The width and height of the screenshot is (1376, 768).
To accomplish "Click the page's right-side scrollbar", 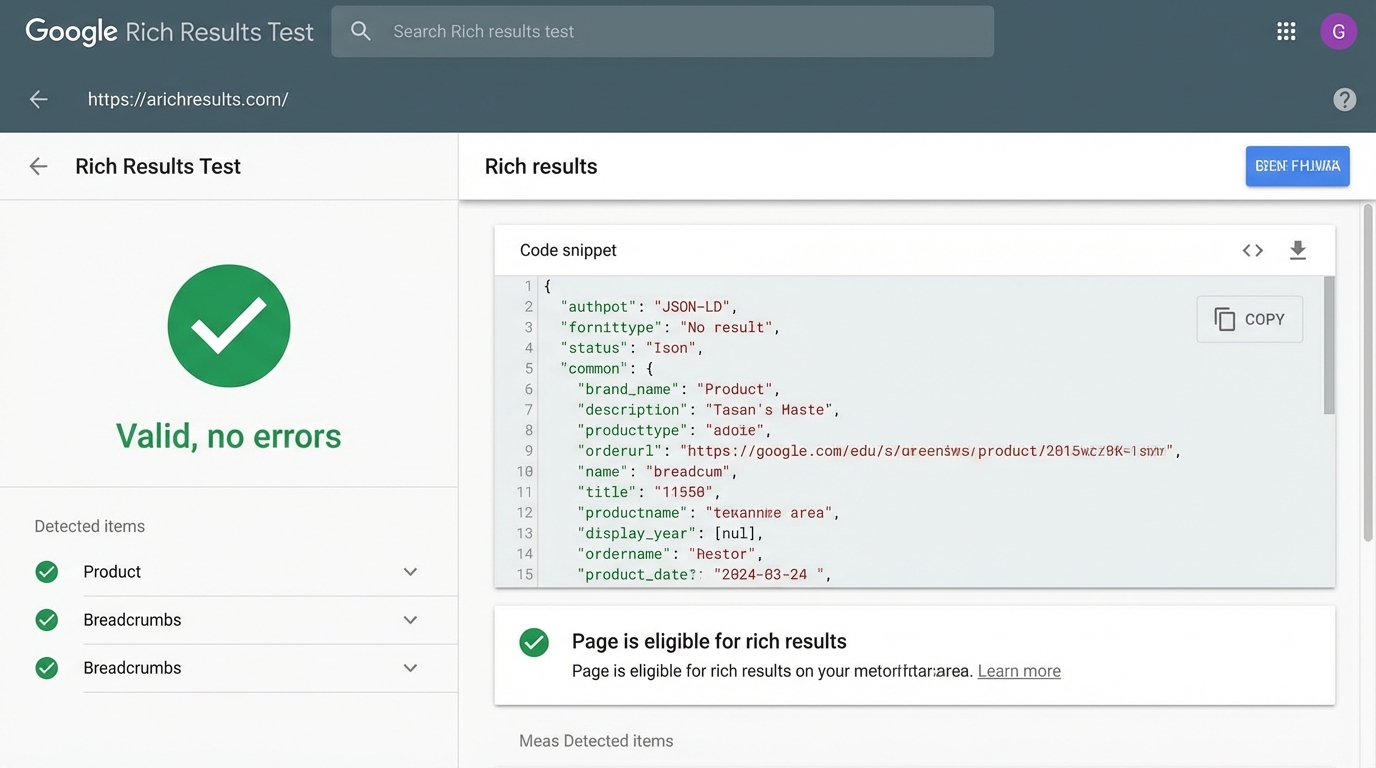I will point(1367,370).
